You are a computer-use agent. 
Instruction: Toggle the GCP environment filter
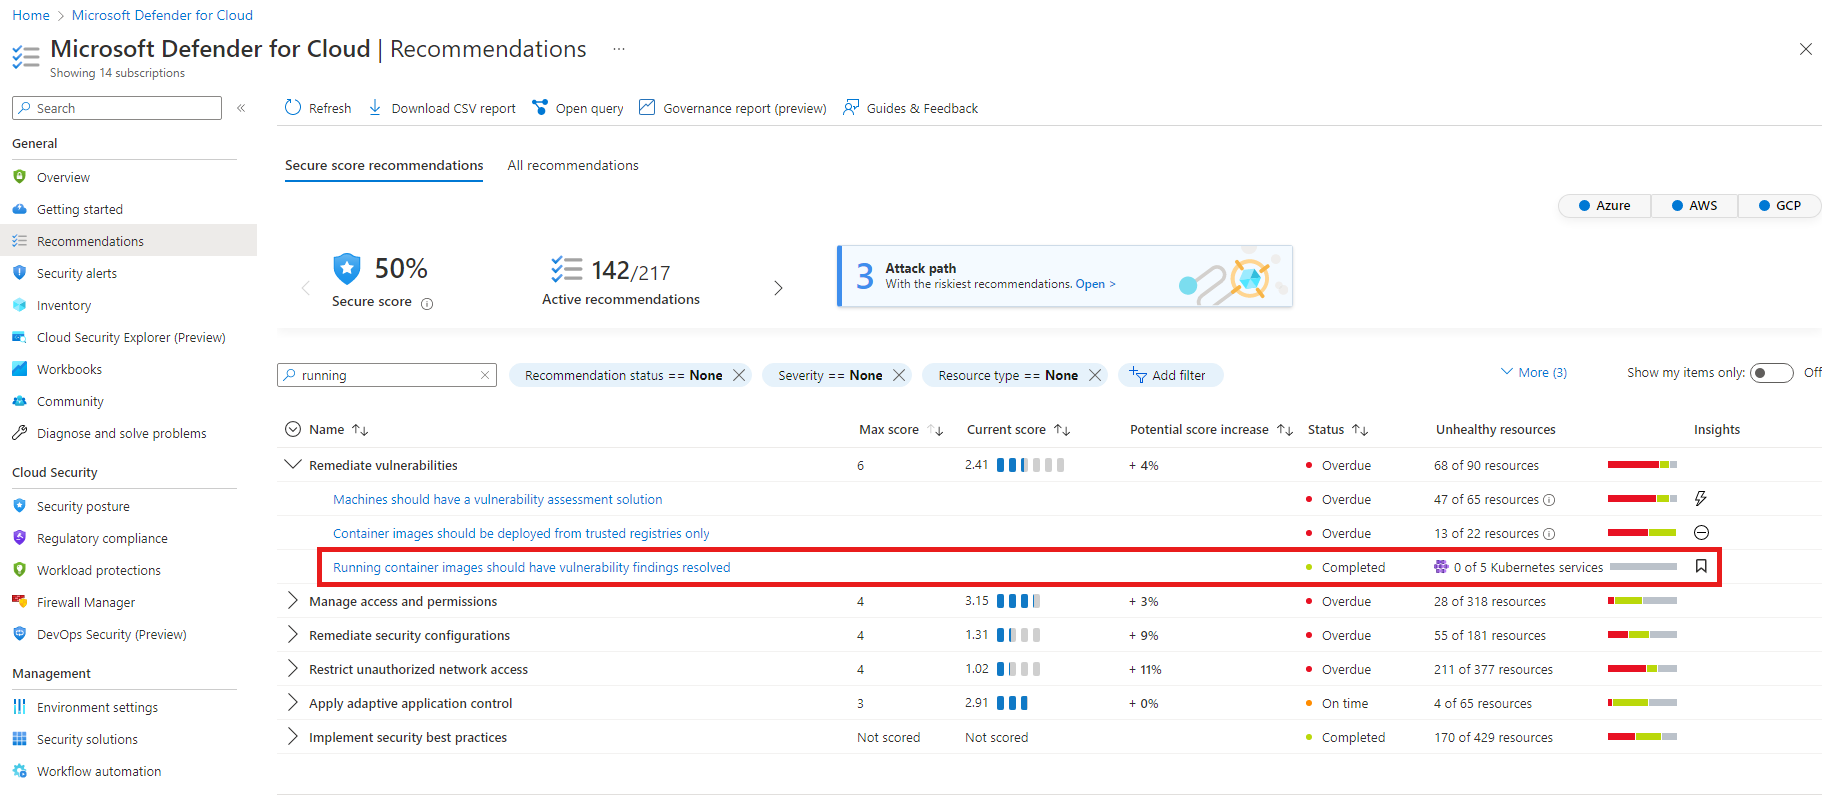coord(1780,205)
